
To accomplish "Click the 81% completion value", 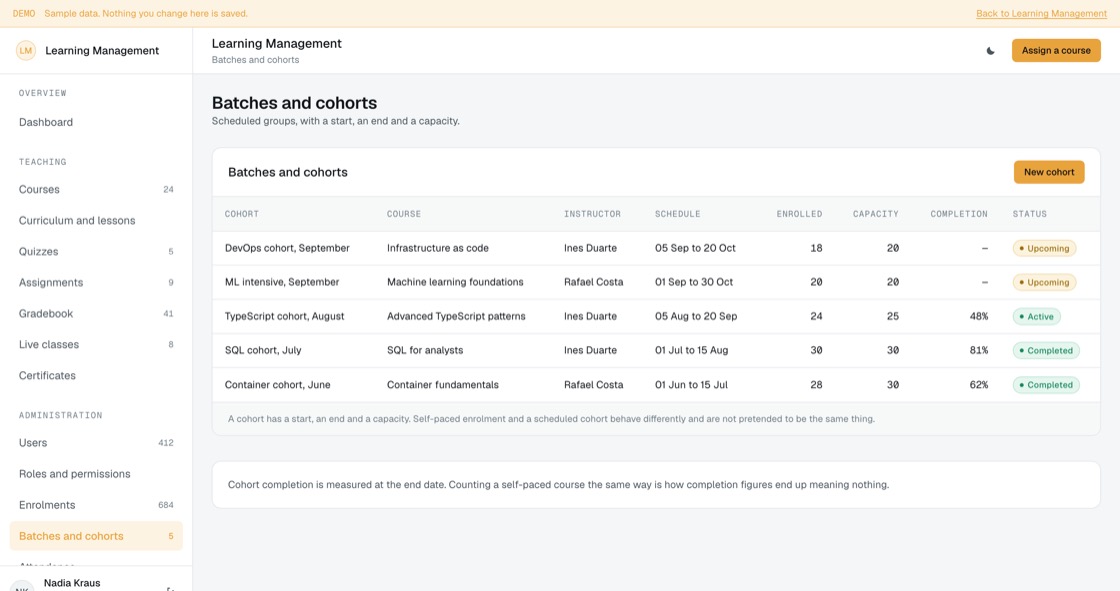I will (979, 350).
